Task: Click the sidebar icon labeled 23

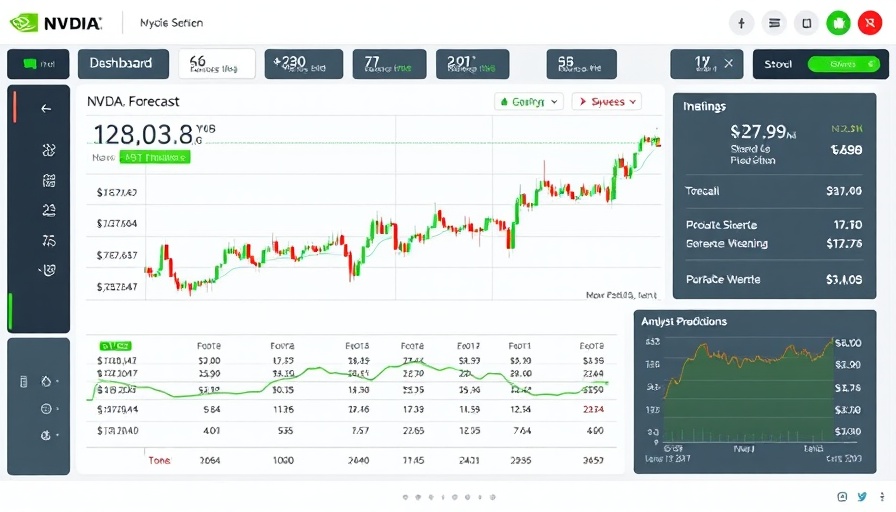Action: (x=49, y=211)
